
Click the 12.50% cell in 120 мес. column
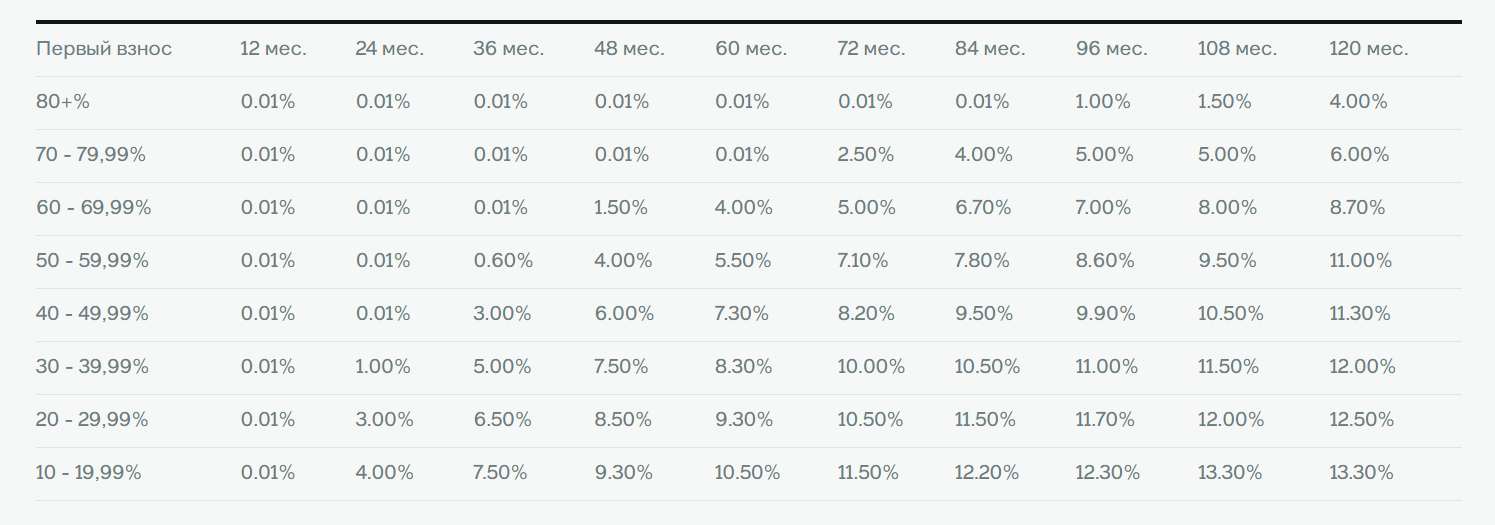coord(1362,420)
